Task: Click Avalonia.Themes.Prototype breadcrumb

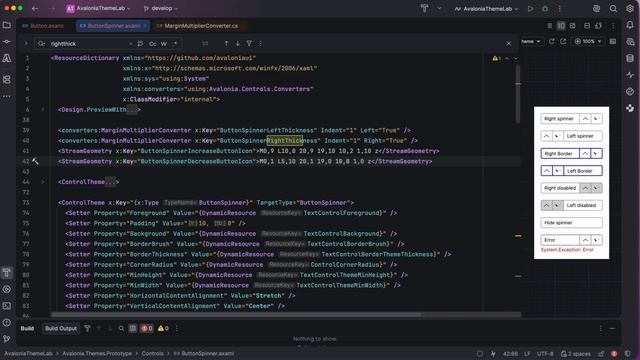Action: (97, 353)
